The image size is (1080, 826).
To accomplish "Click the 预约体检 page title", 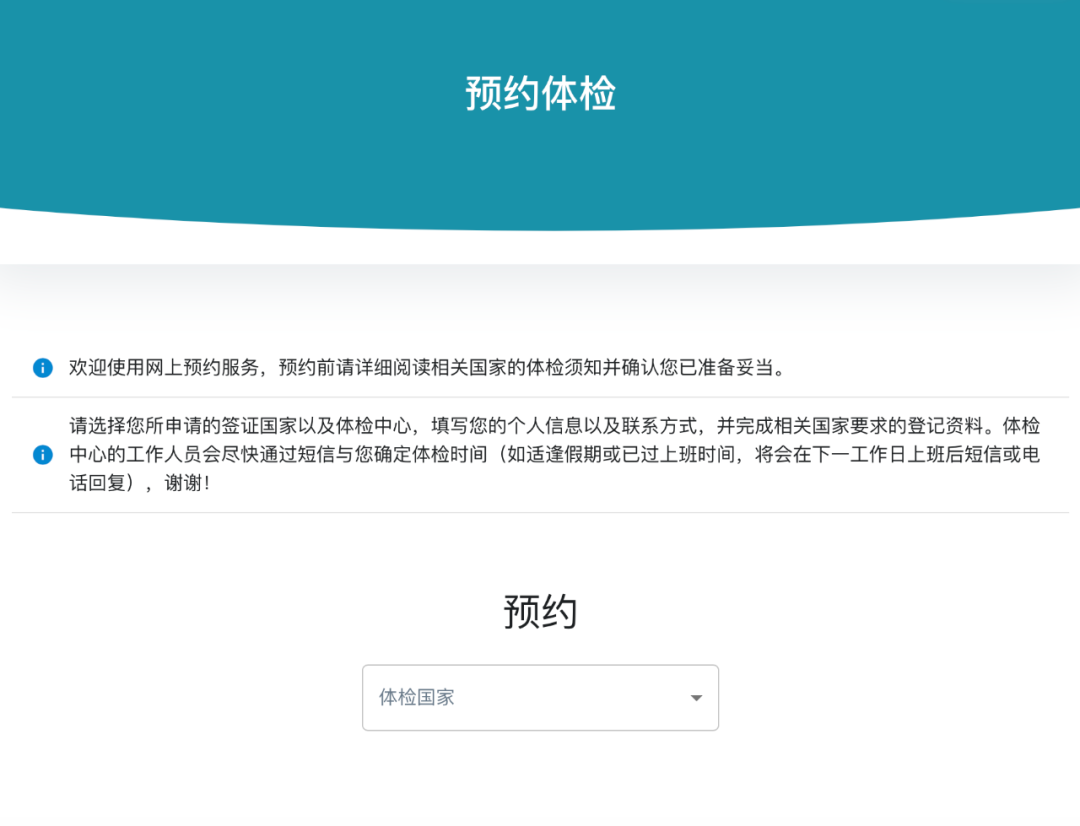I will pos(540,93).
